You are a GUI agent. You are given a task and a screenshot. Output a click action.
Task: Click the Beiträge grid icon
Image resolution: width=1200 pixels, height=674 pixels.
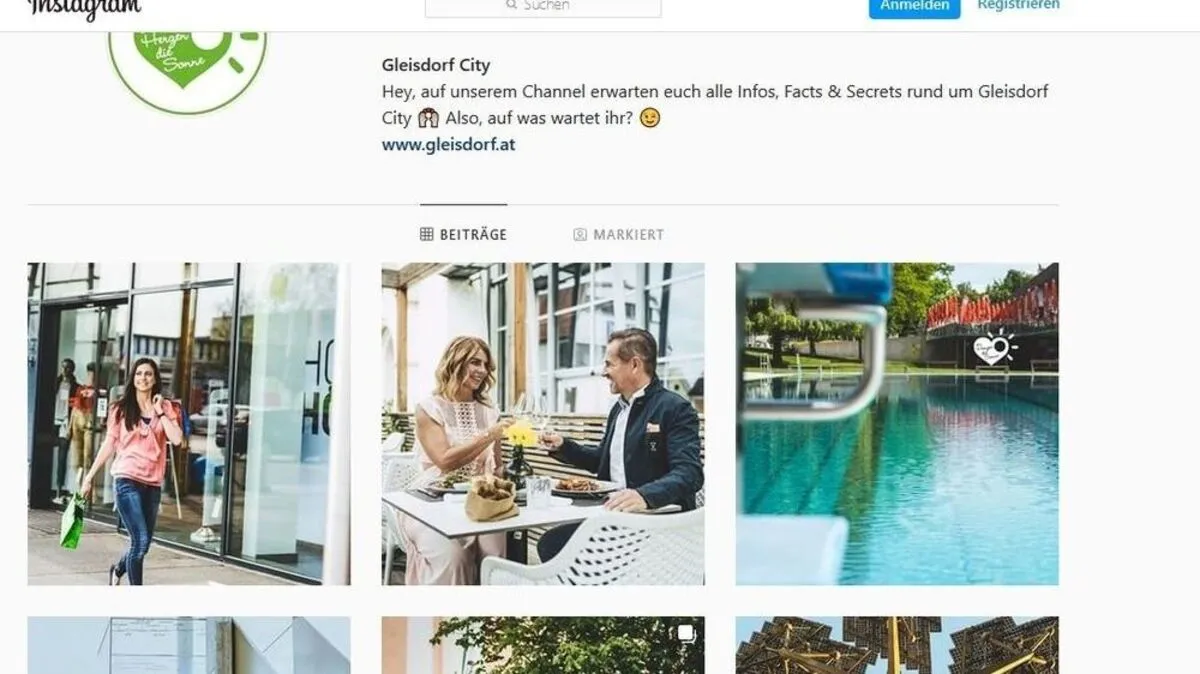tap(426, 235)
